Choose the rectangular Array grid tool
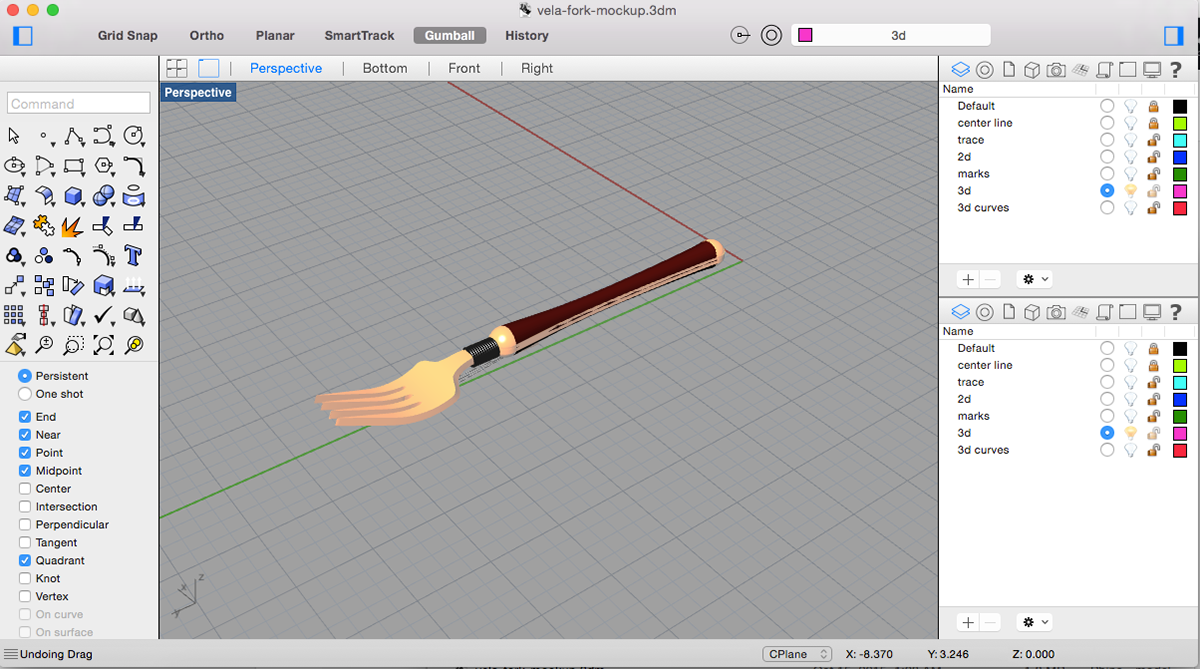 pyautogui.click(x=14, y=315)
